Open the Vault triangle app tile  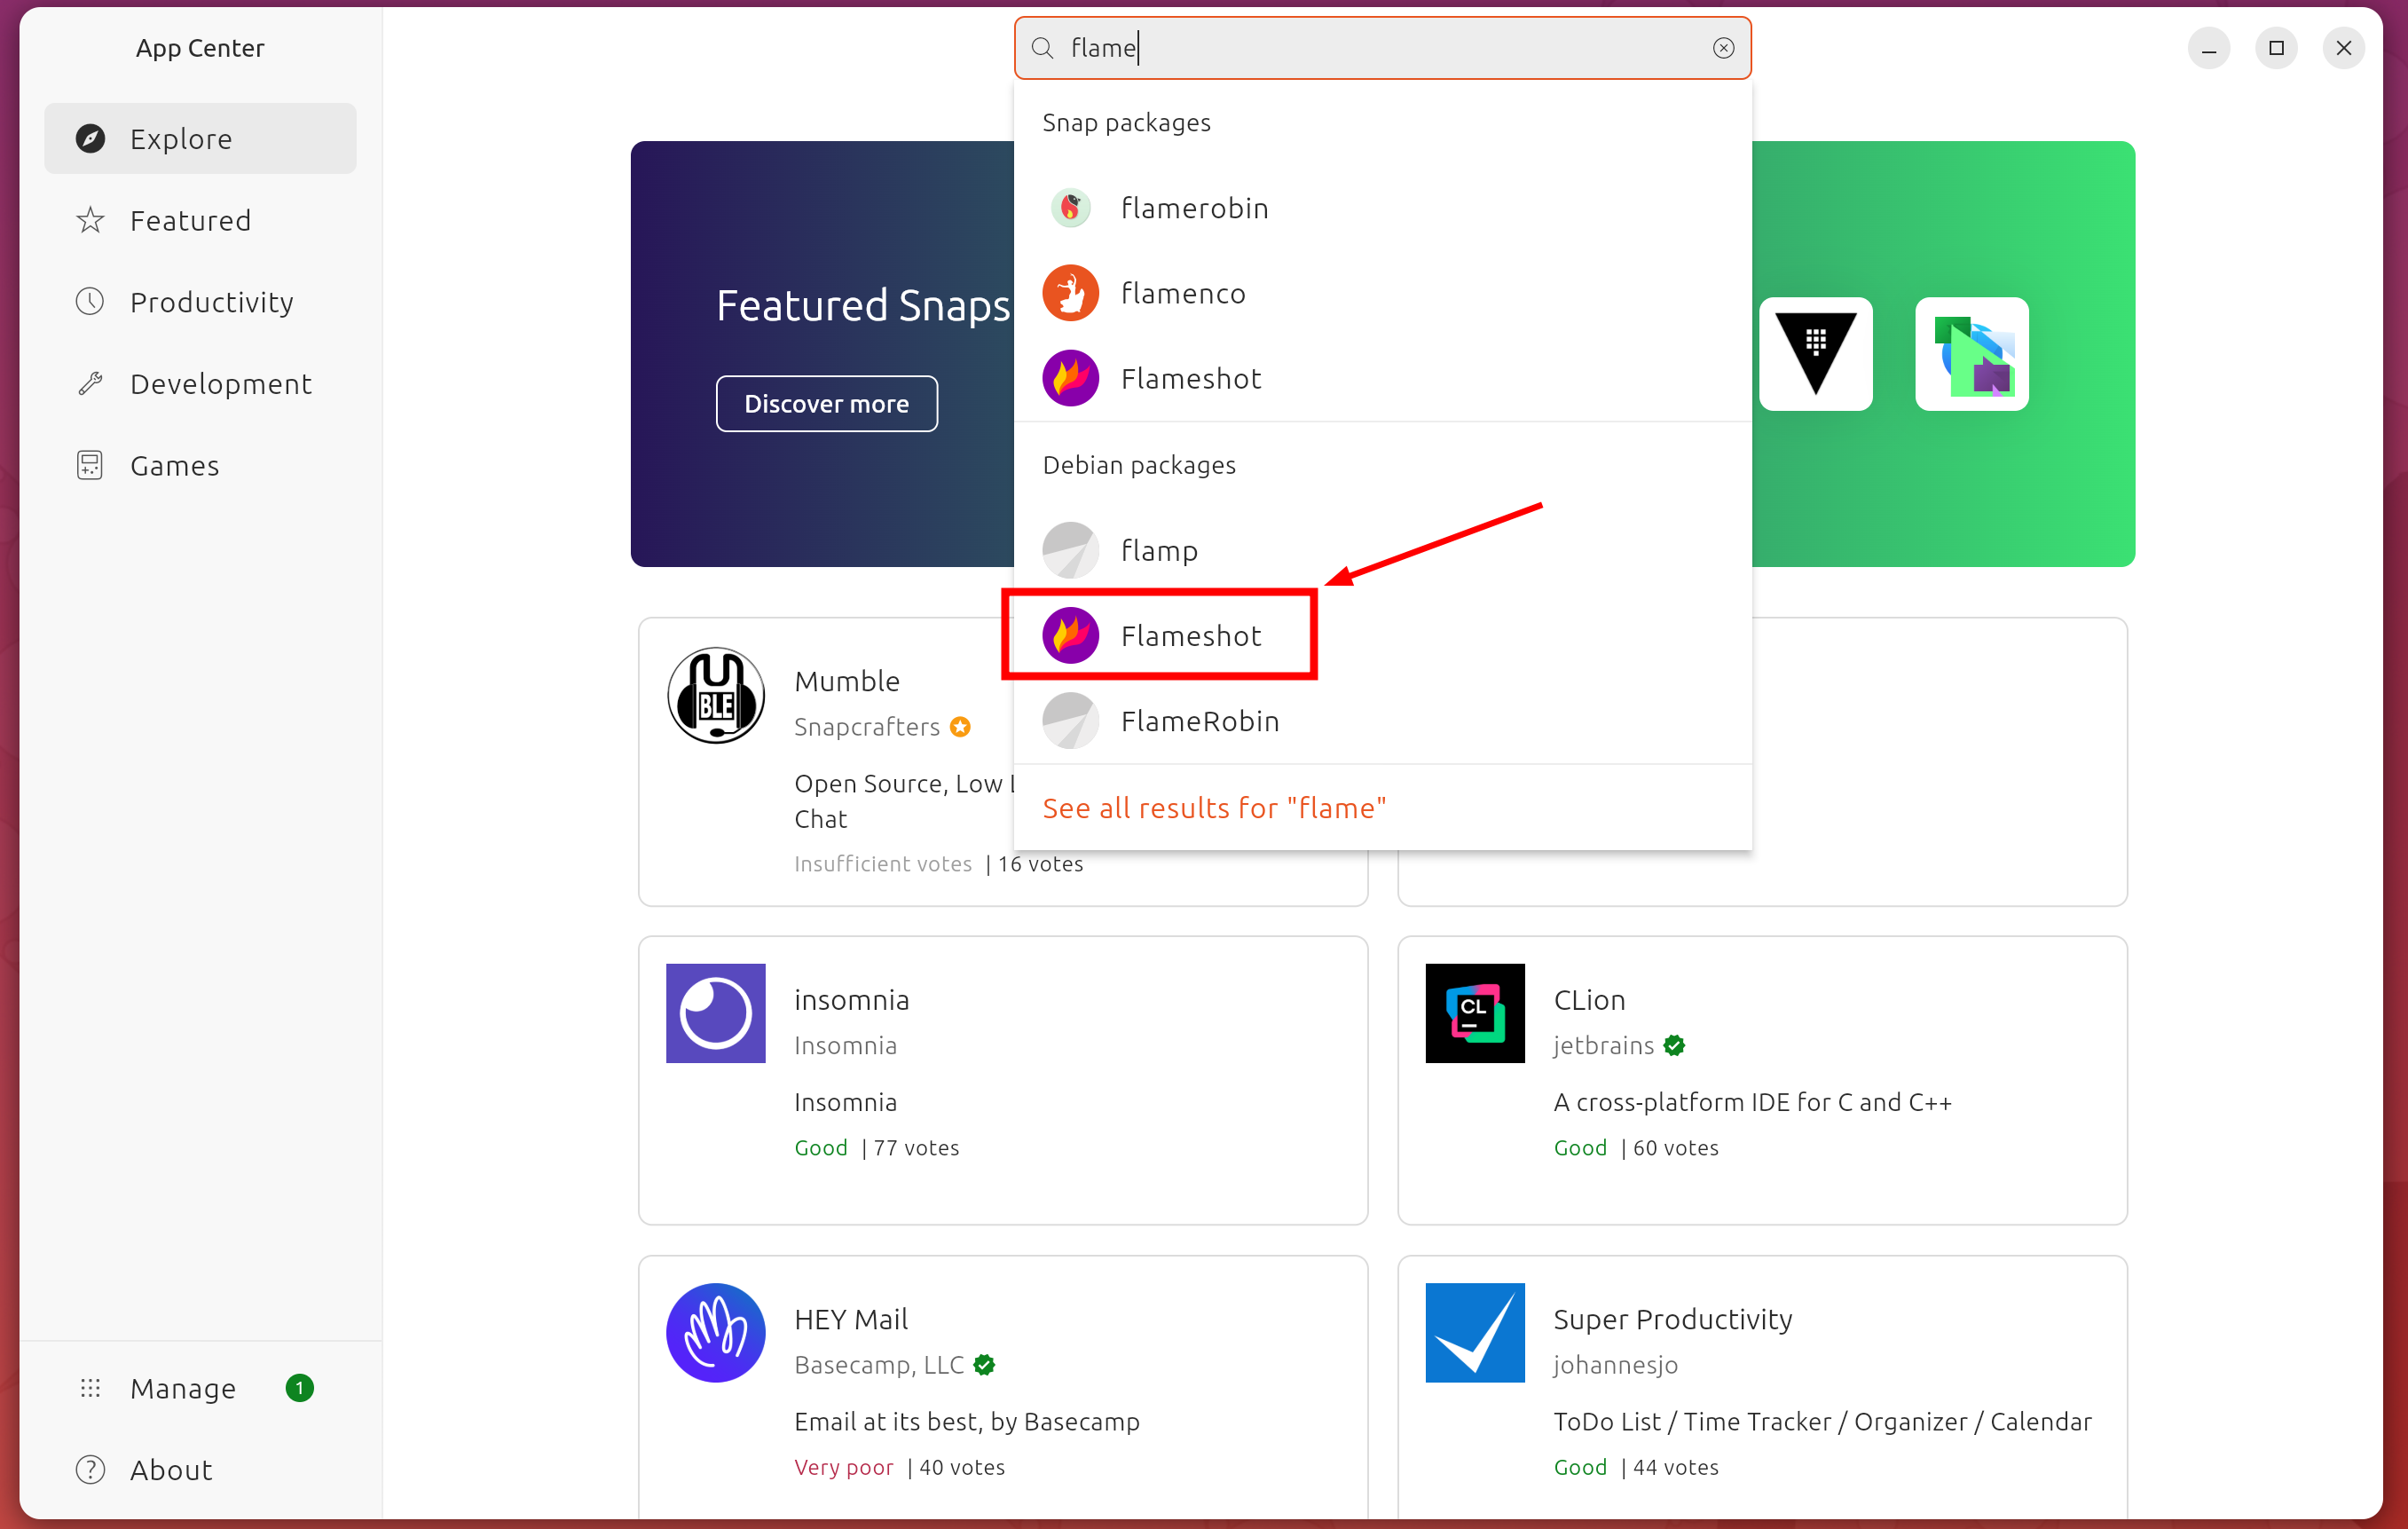(x=1815, y=354)
